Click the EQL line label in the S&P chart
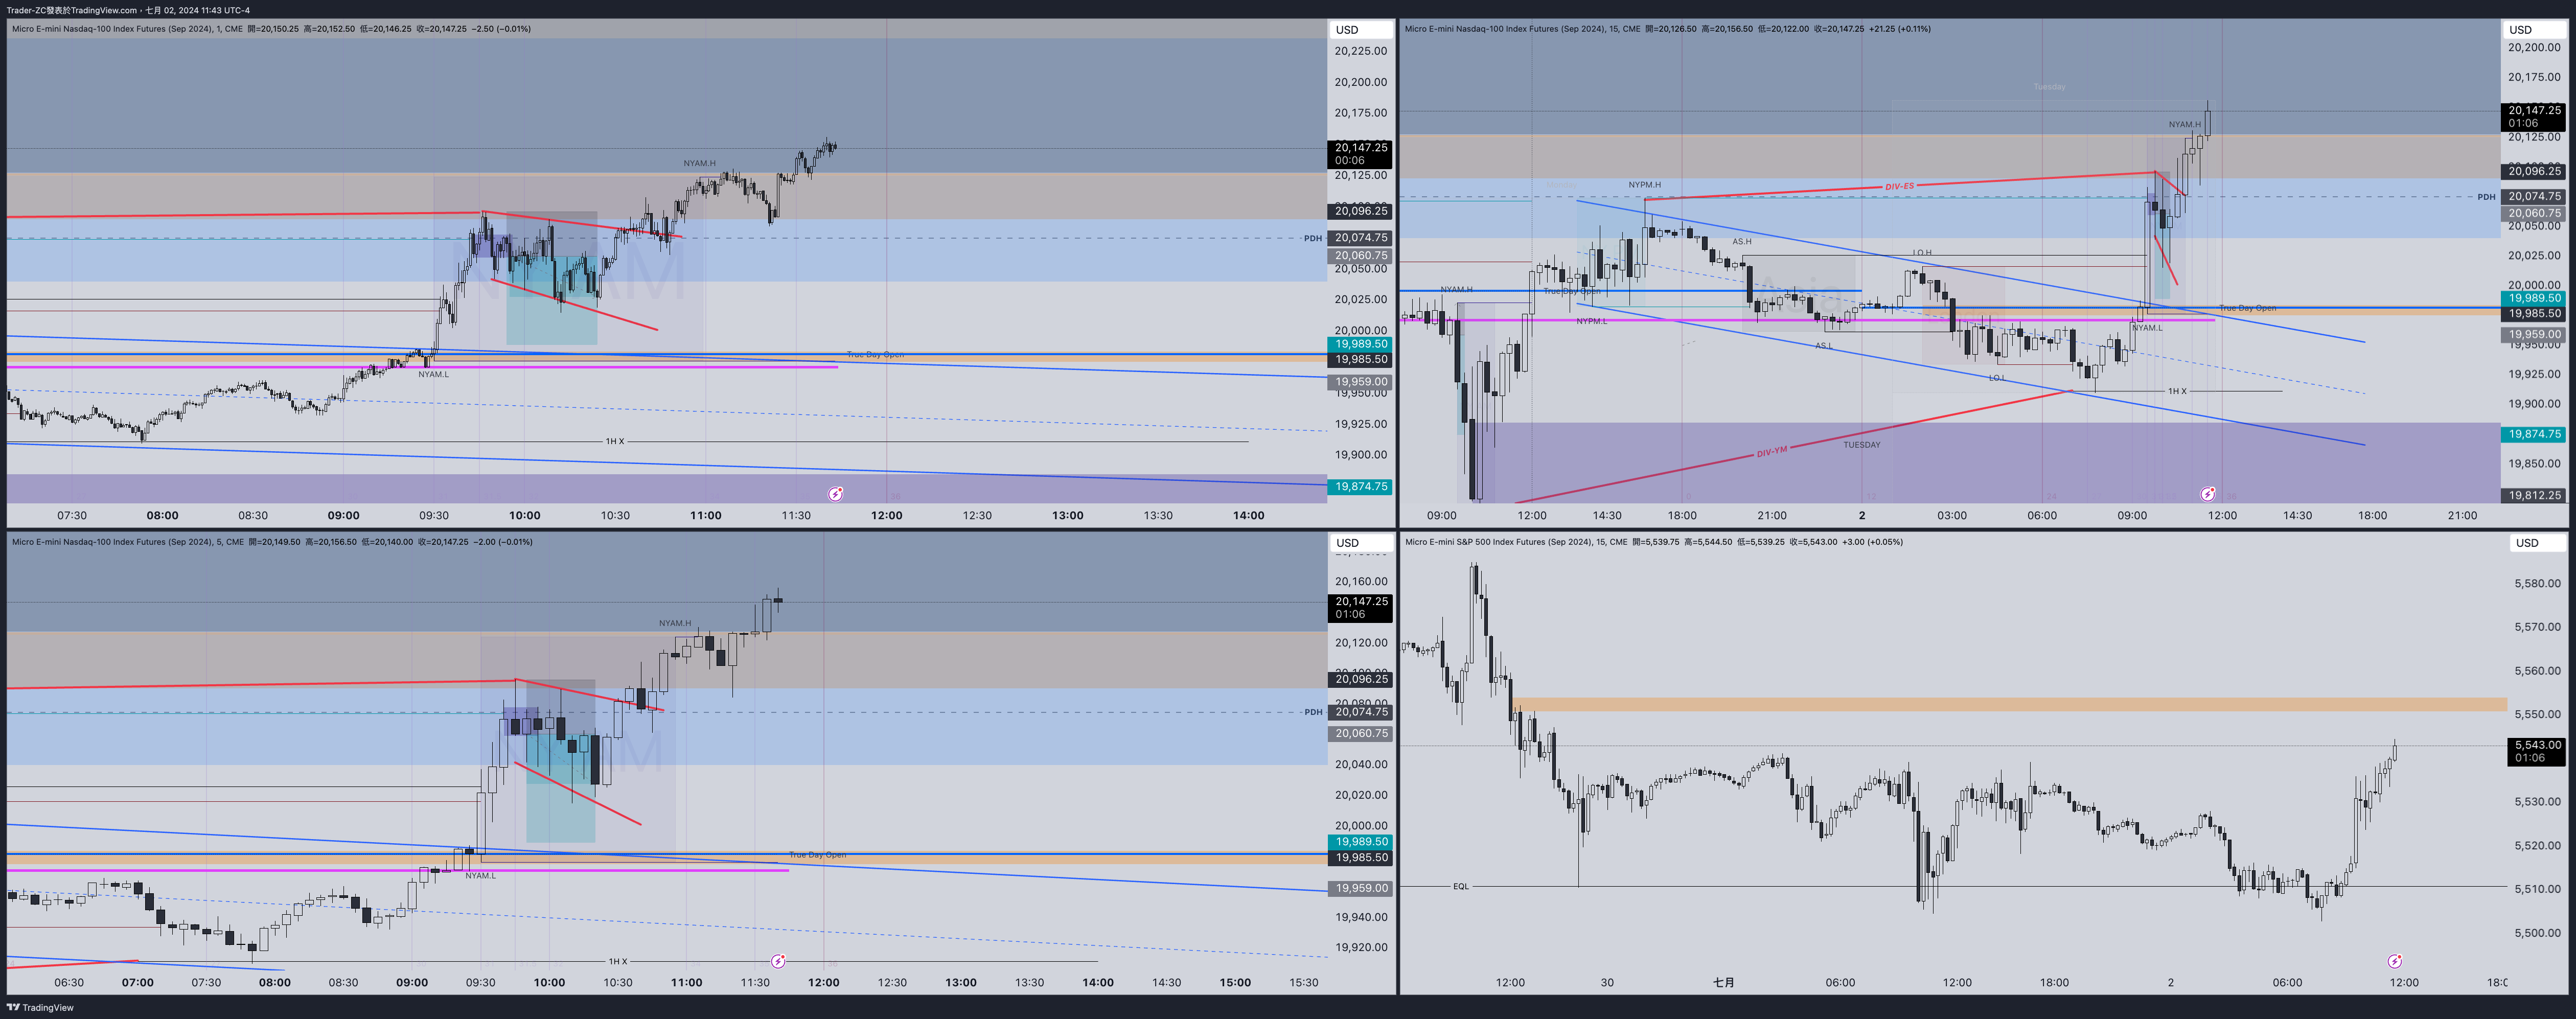 (1460, 886)
